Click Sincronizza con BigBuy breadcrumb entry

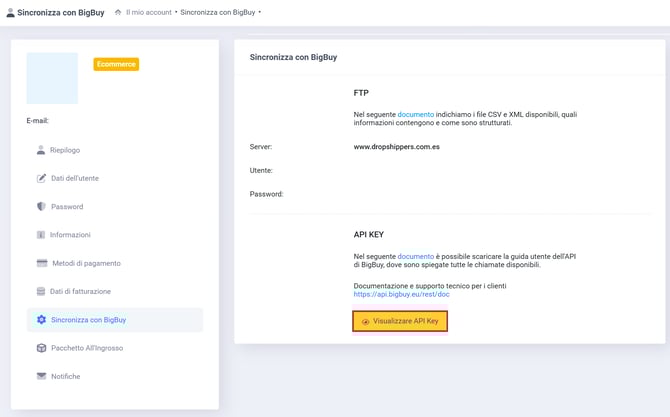click(x=217, y=12)
